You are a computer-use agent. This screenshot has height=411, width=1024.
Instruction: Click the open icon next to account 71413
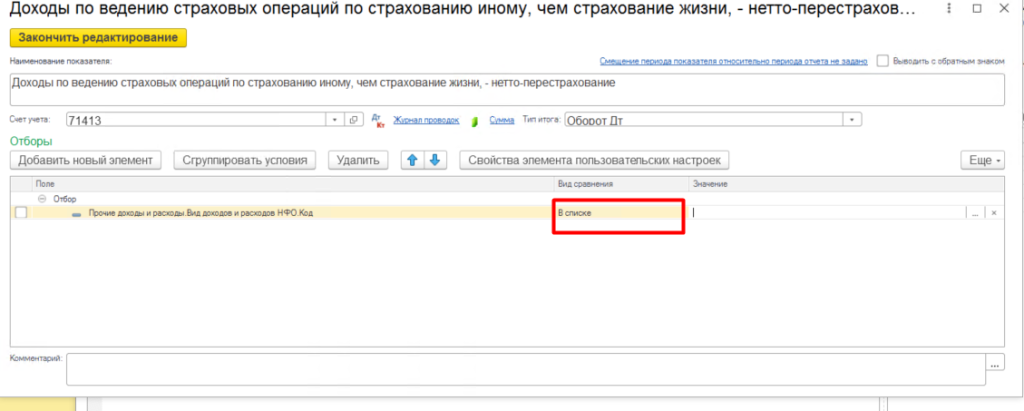point(353,120)
